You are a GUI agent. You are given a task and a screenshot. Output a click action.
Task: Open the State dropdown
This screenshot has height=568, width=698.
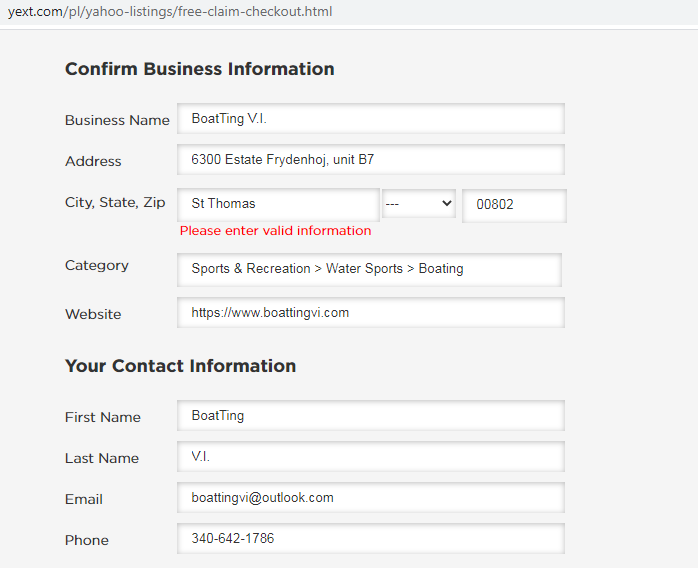click(x=419, y=204)
